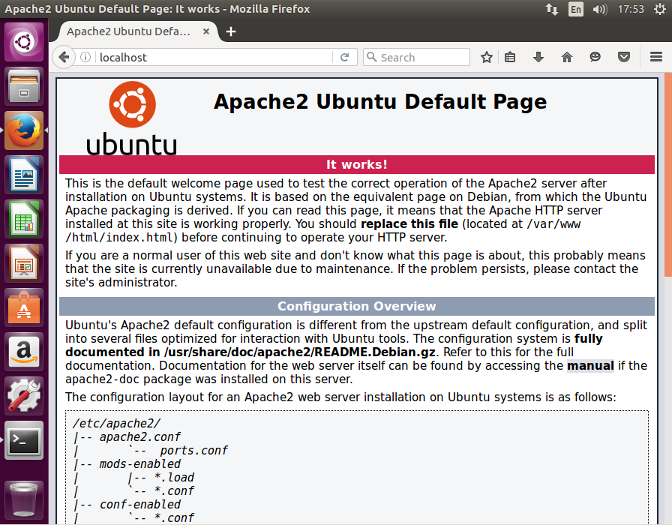Reload the localhost page
This screenshot has width=672, height=525.
(x=345, y=57)
